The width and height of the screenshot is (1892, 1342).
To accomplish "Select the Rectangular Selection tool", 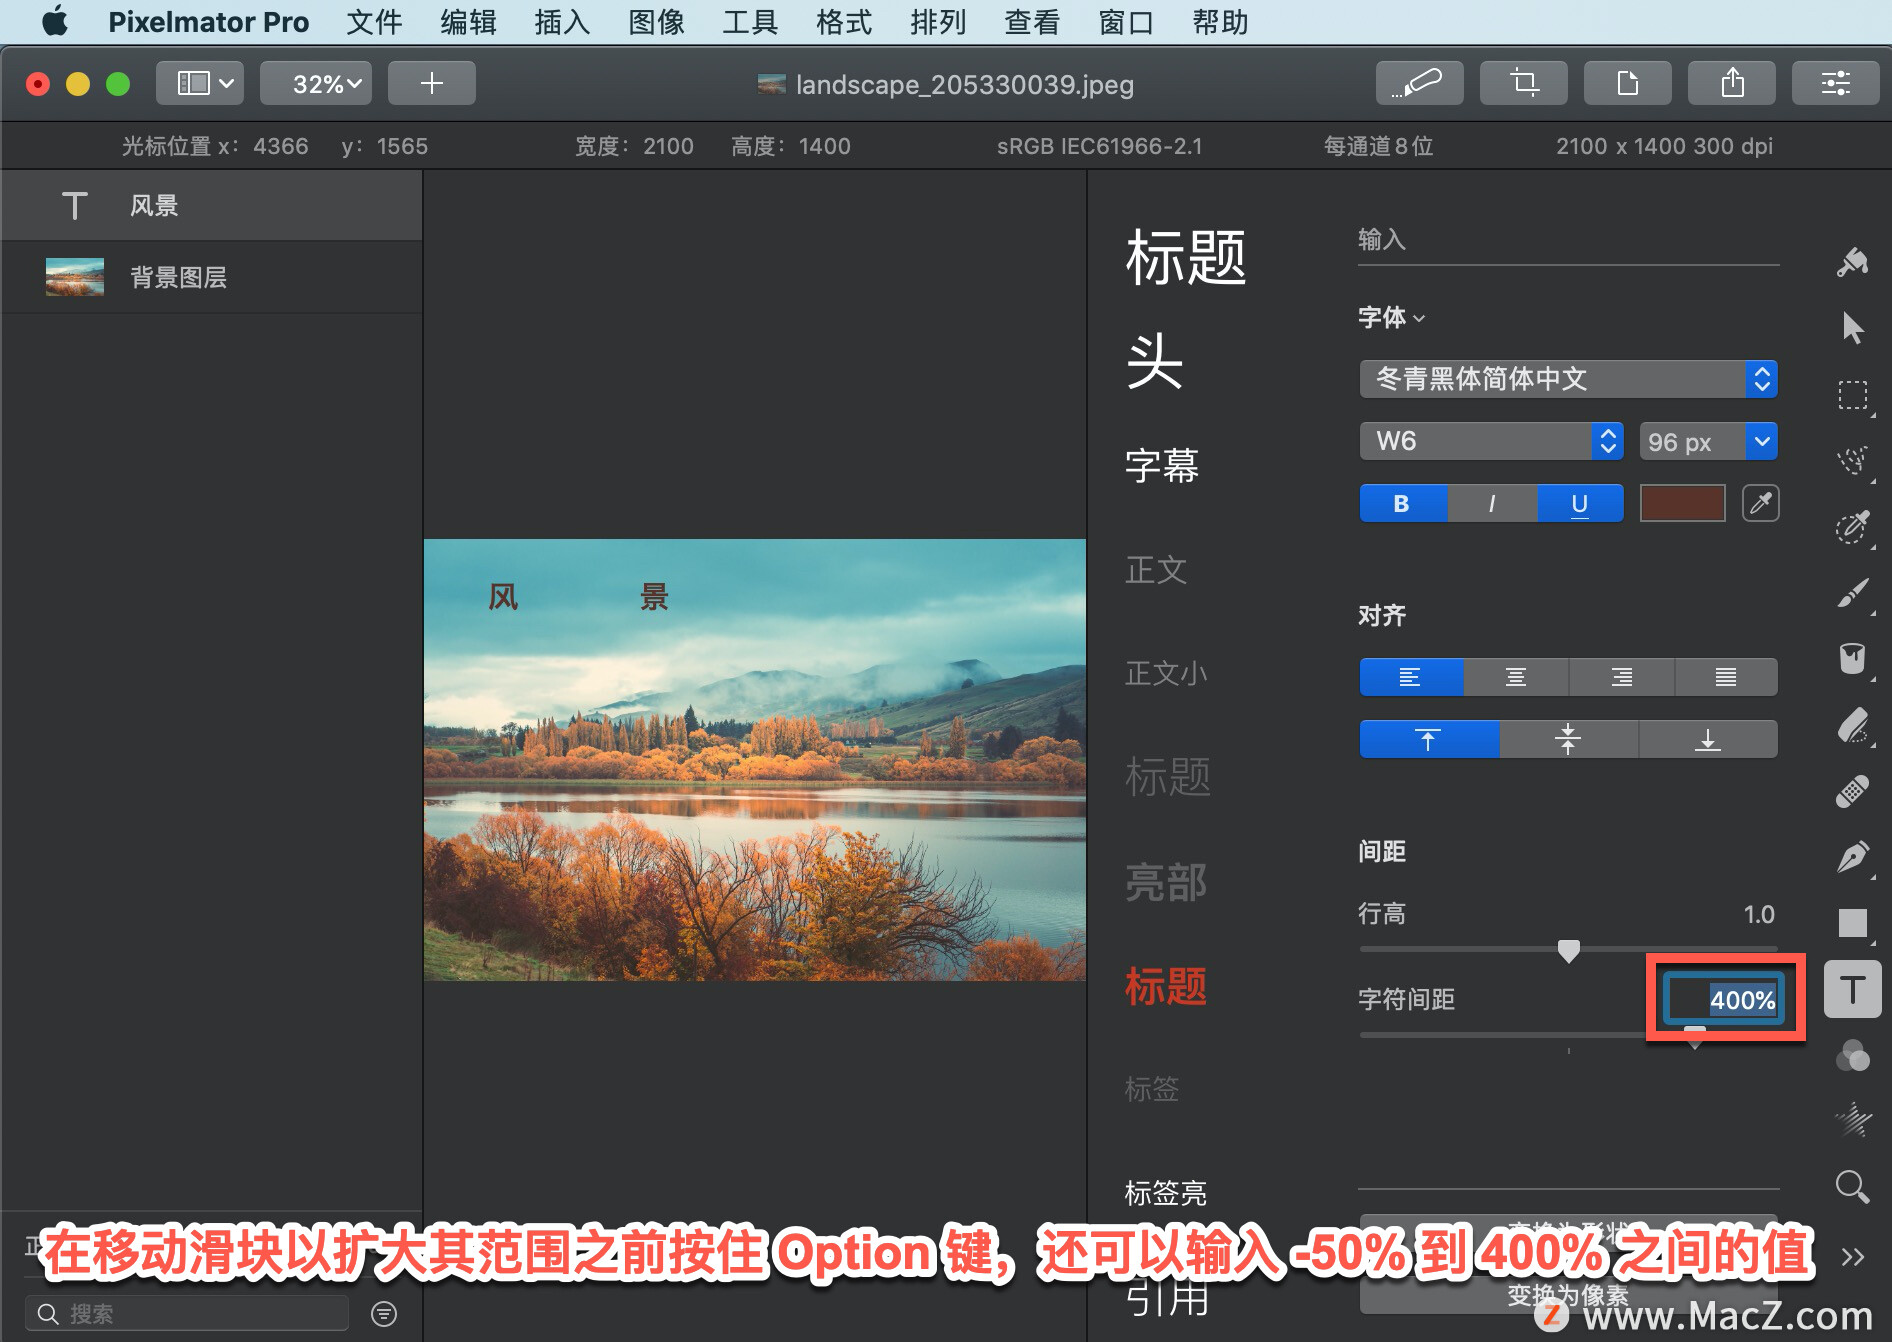I will [x=1852, y=395].
